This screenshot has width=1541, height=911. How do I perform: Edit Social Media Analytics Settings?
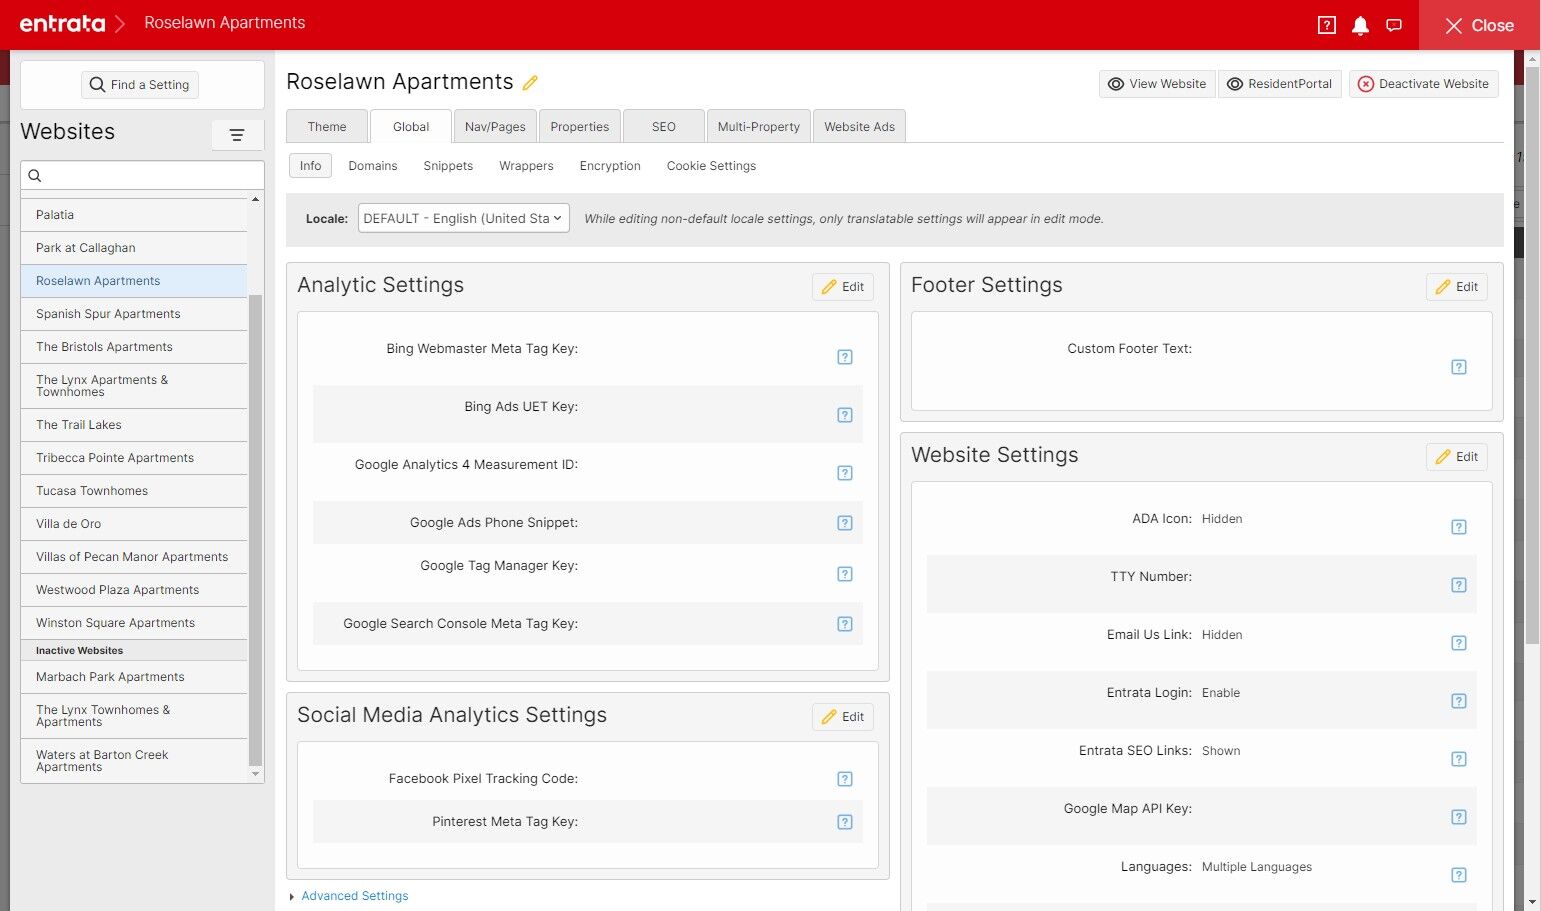(x=843, y=717)
